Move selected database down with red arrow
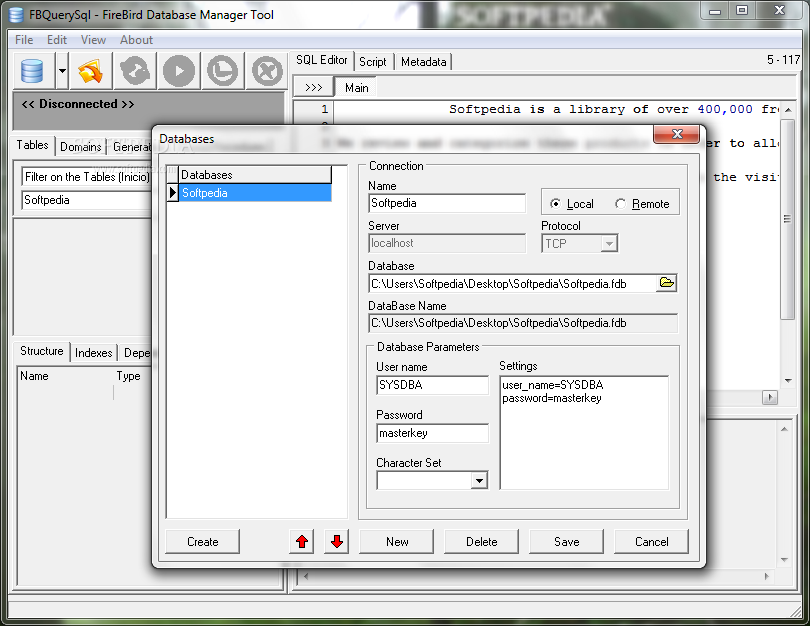810x626 pixels. (337, 541)
